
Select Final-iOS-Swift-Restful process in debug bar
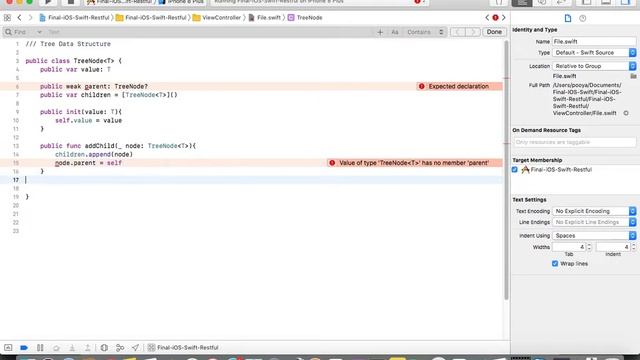[183, 348]
